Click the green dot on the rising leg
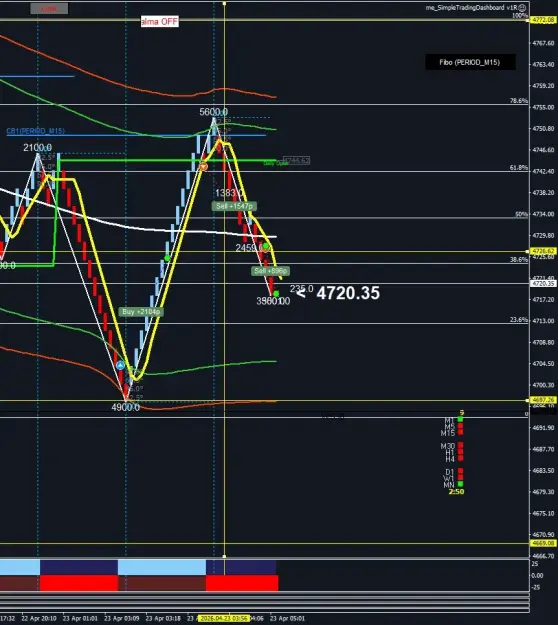 pos(167,258)
